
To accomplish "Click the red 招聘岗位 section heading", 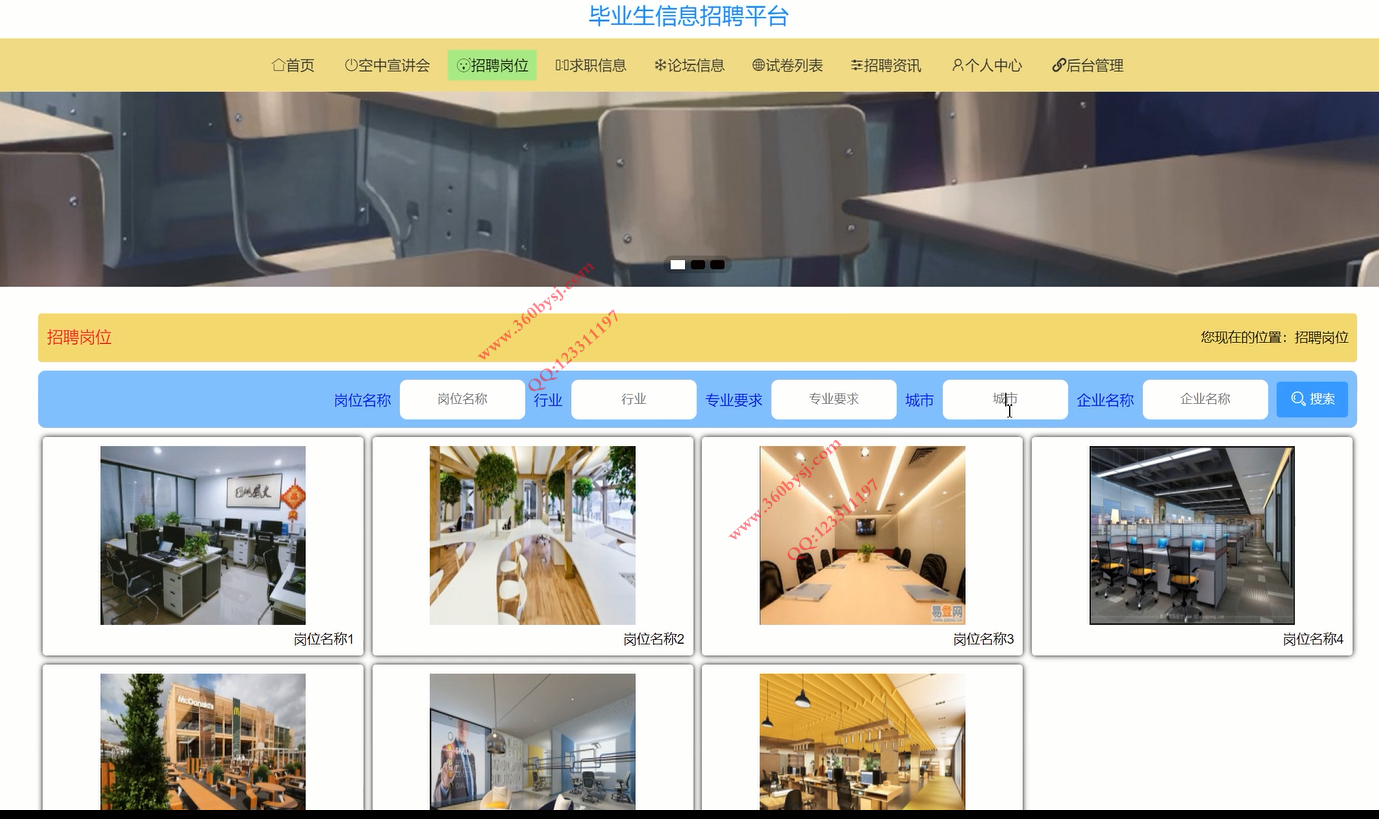I will pyautogui.click(x=79, y=337).
